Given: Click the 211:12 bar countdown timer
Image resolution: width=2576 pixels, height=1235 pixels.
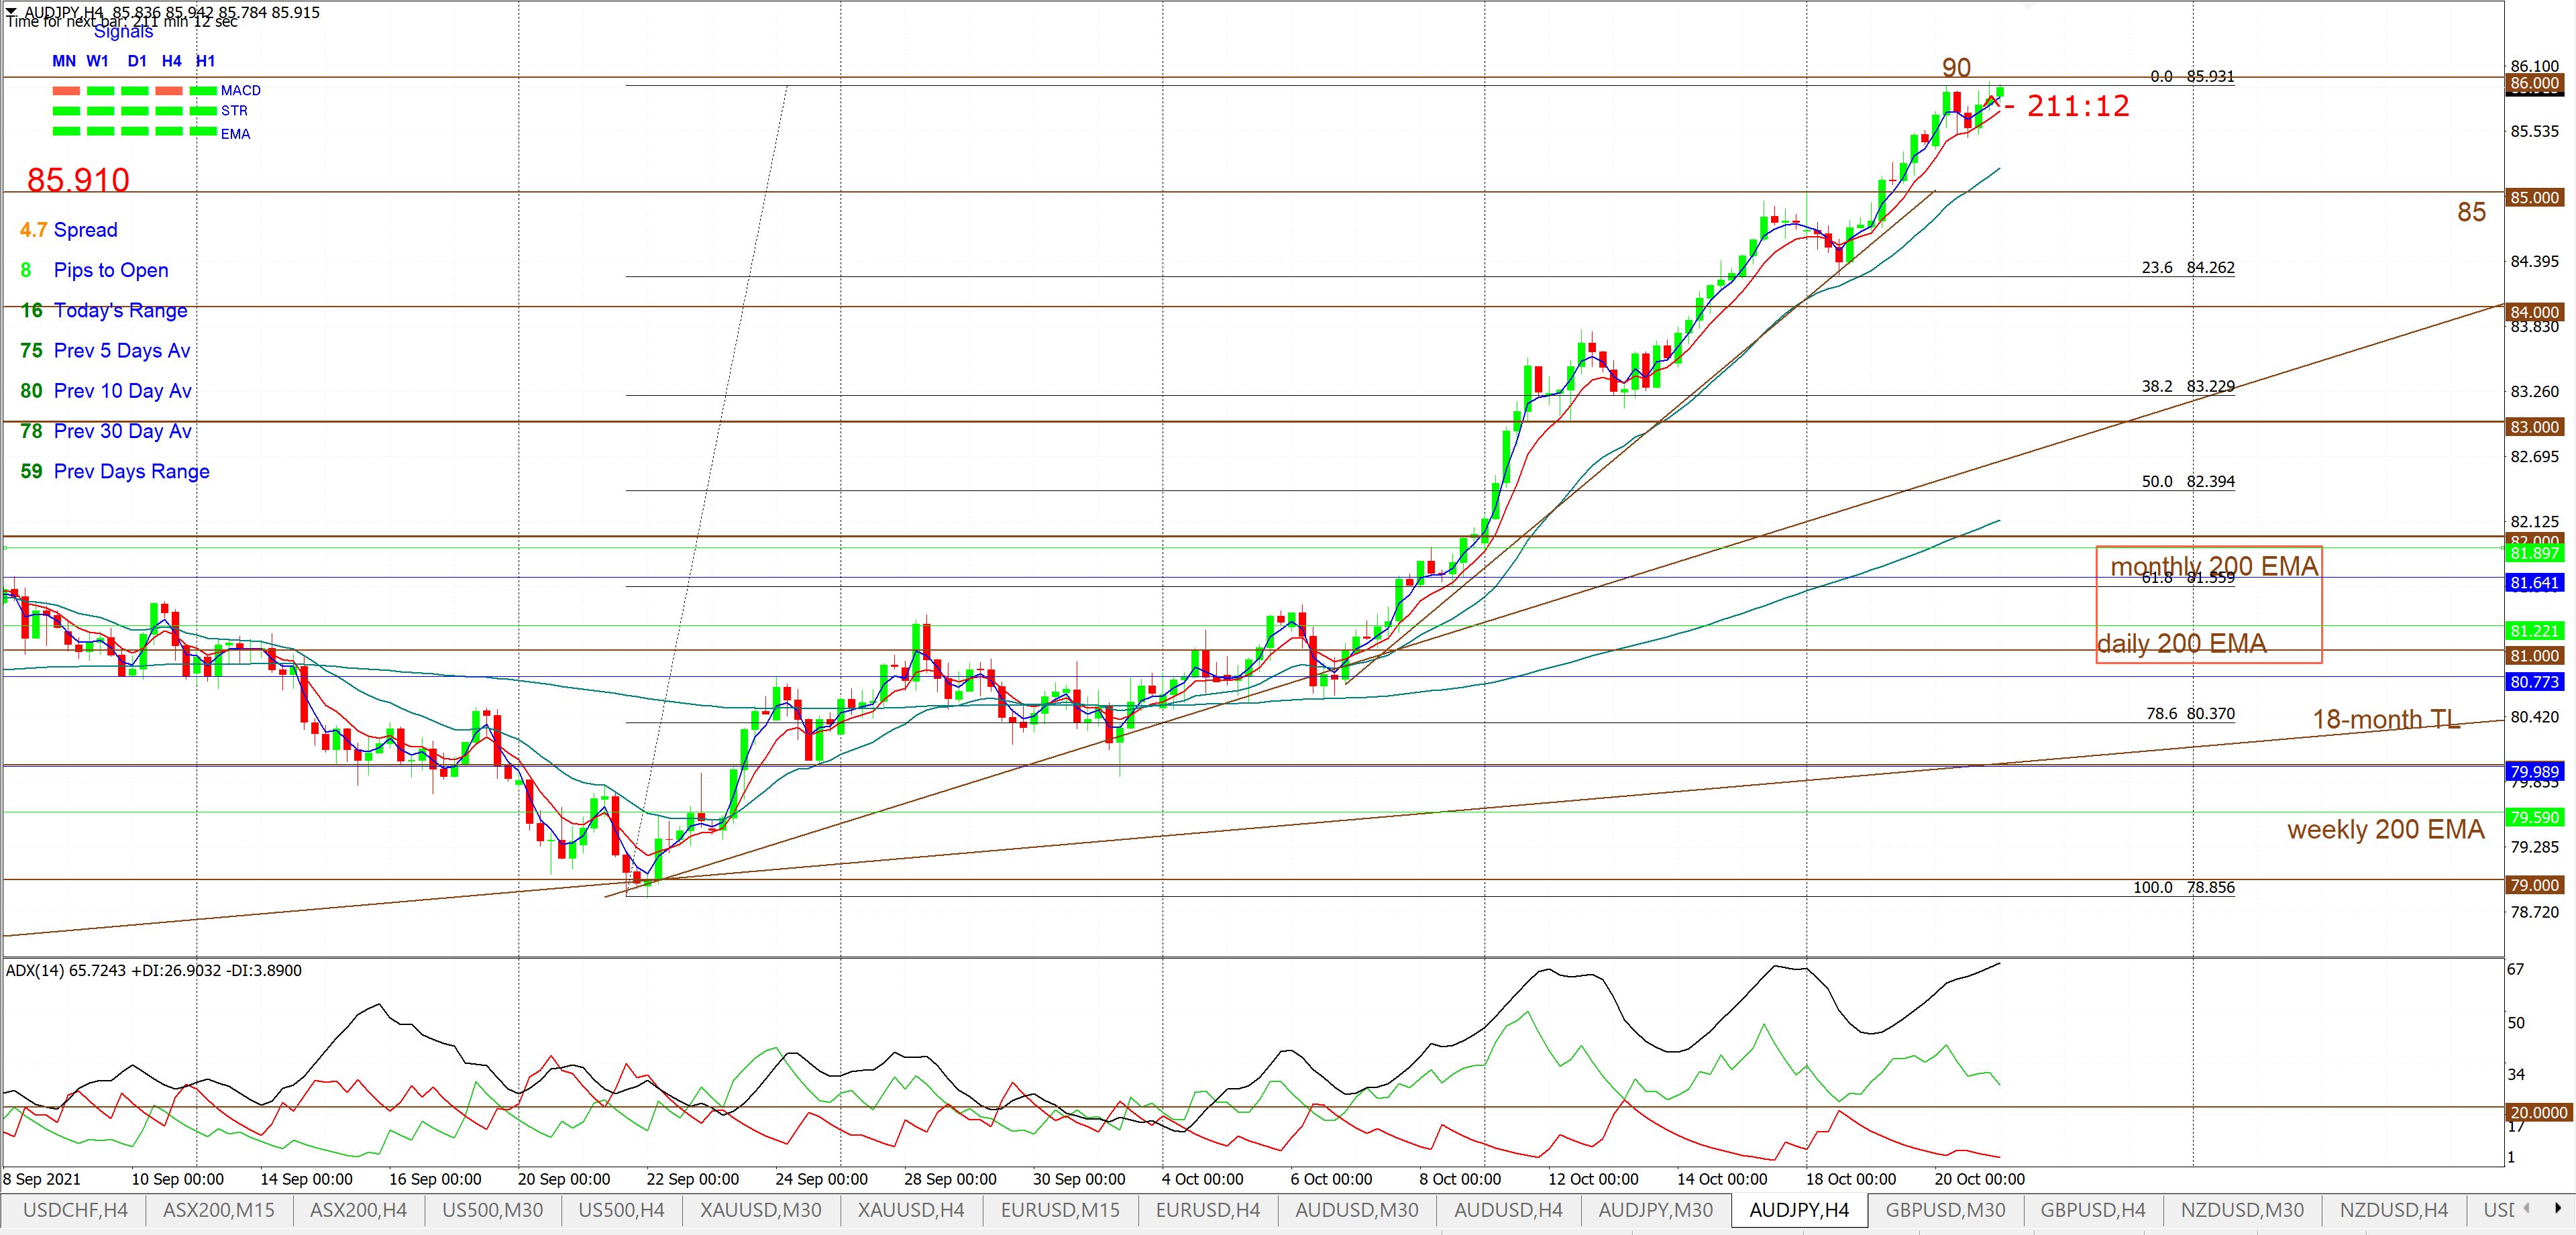Looking at the screenshot, I should pyautogui.click(x=2078, y=106).
